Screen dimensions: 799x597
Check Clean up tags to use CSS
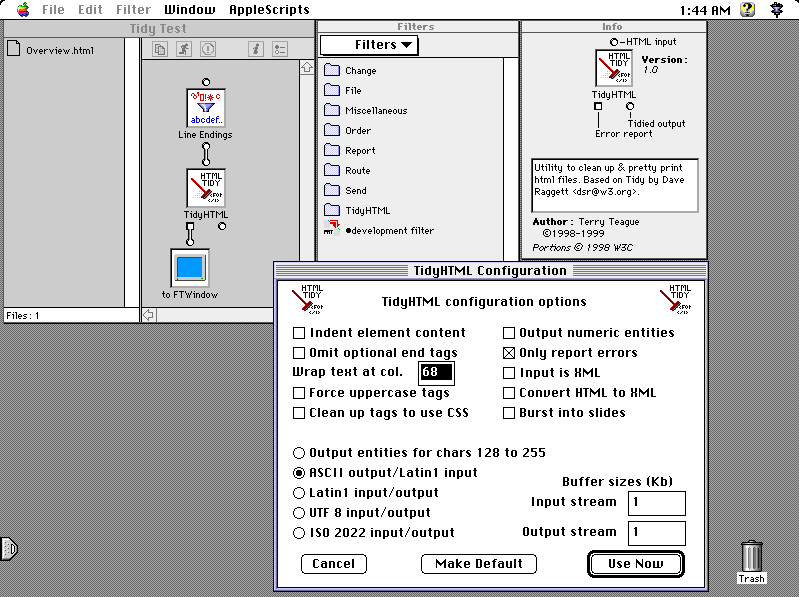pyautogui.click(x=299, y=413)
